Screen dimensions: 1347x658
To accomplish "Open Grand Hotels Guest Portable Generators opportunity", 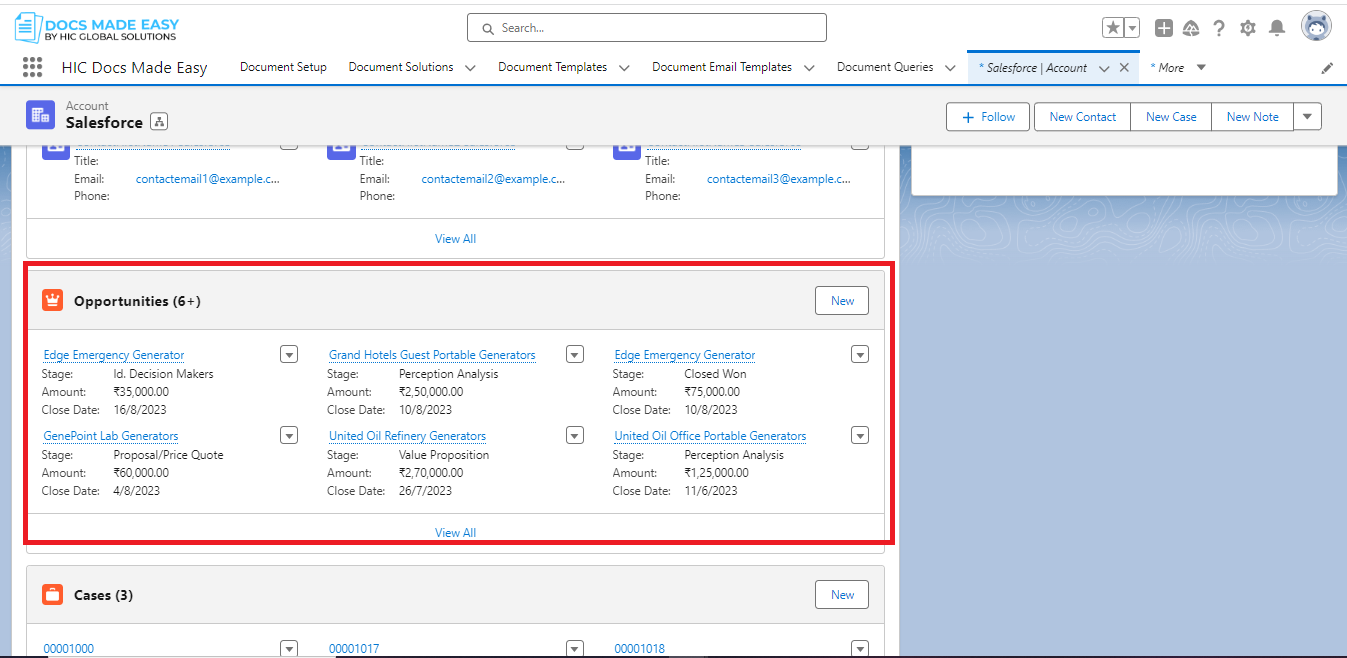I will [432, 355].
